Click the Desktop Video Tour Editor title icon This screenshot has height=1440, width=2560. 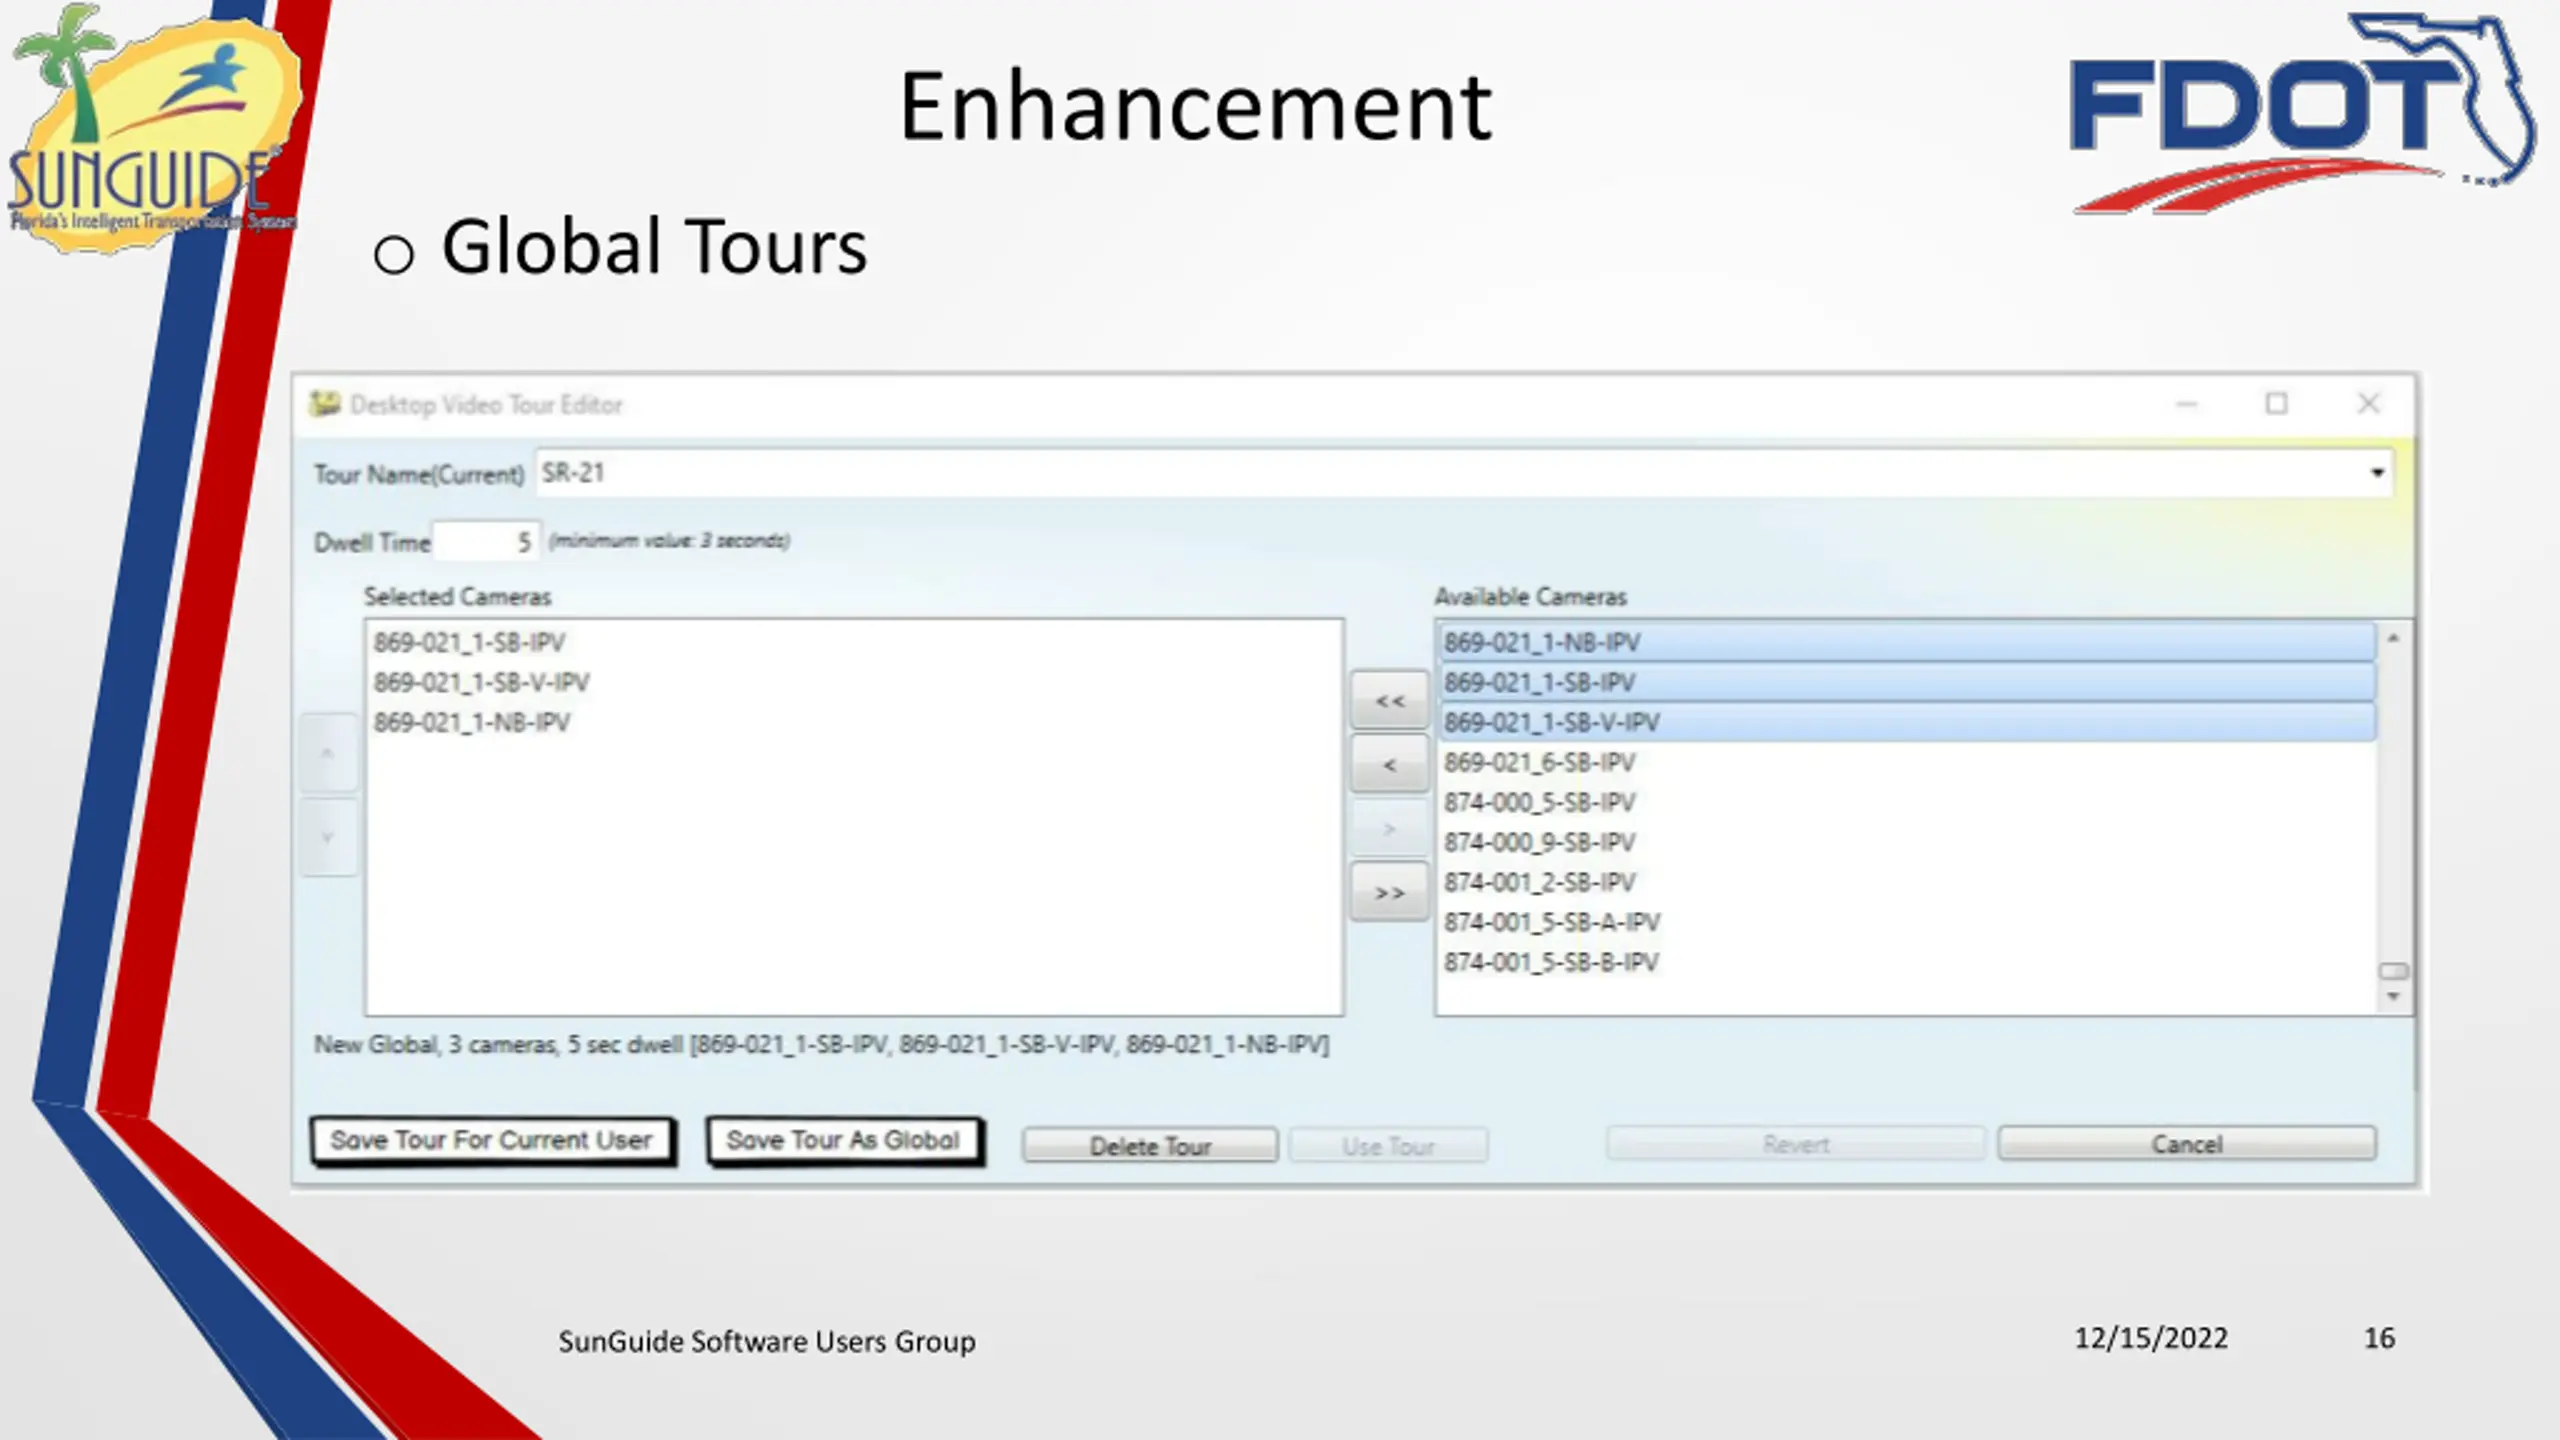[x=324, y=404]
